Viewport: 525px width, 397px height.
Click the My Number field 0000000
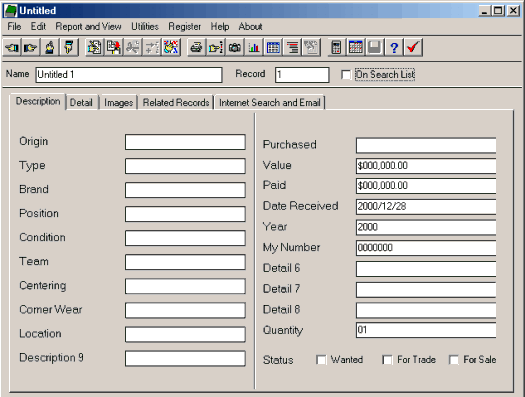pos(426,248)
